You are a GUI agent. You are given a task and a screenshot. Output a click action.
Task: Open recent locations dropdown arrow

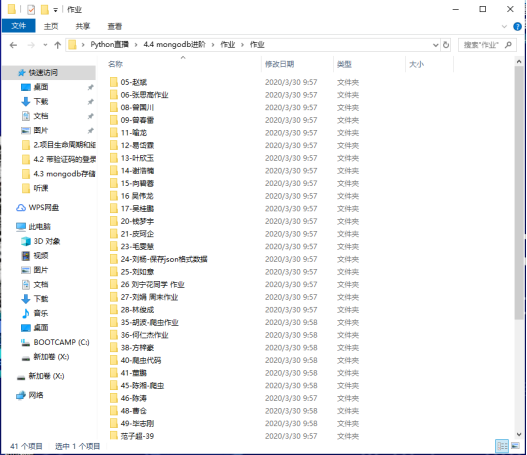[45, 45]
